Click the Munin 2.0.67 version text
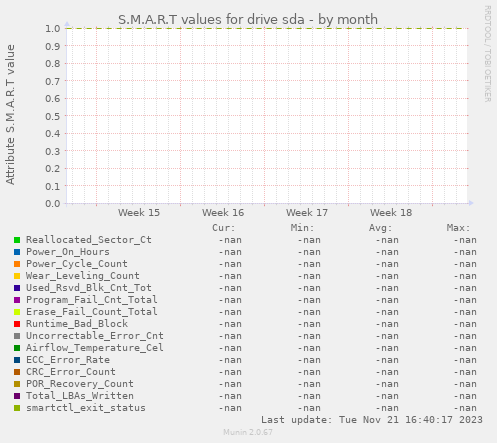Screen dimensions: 497x443 (248, 432)
